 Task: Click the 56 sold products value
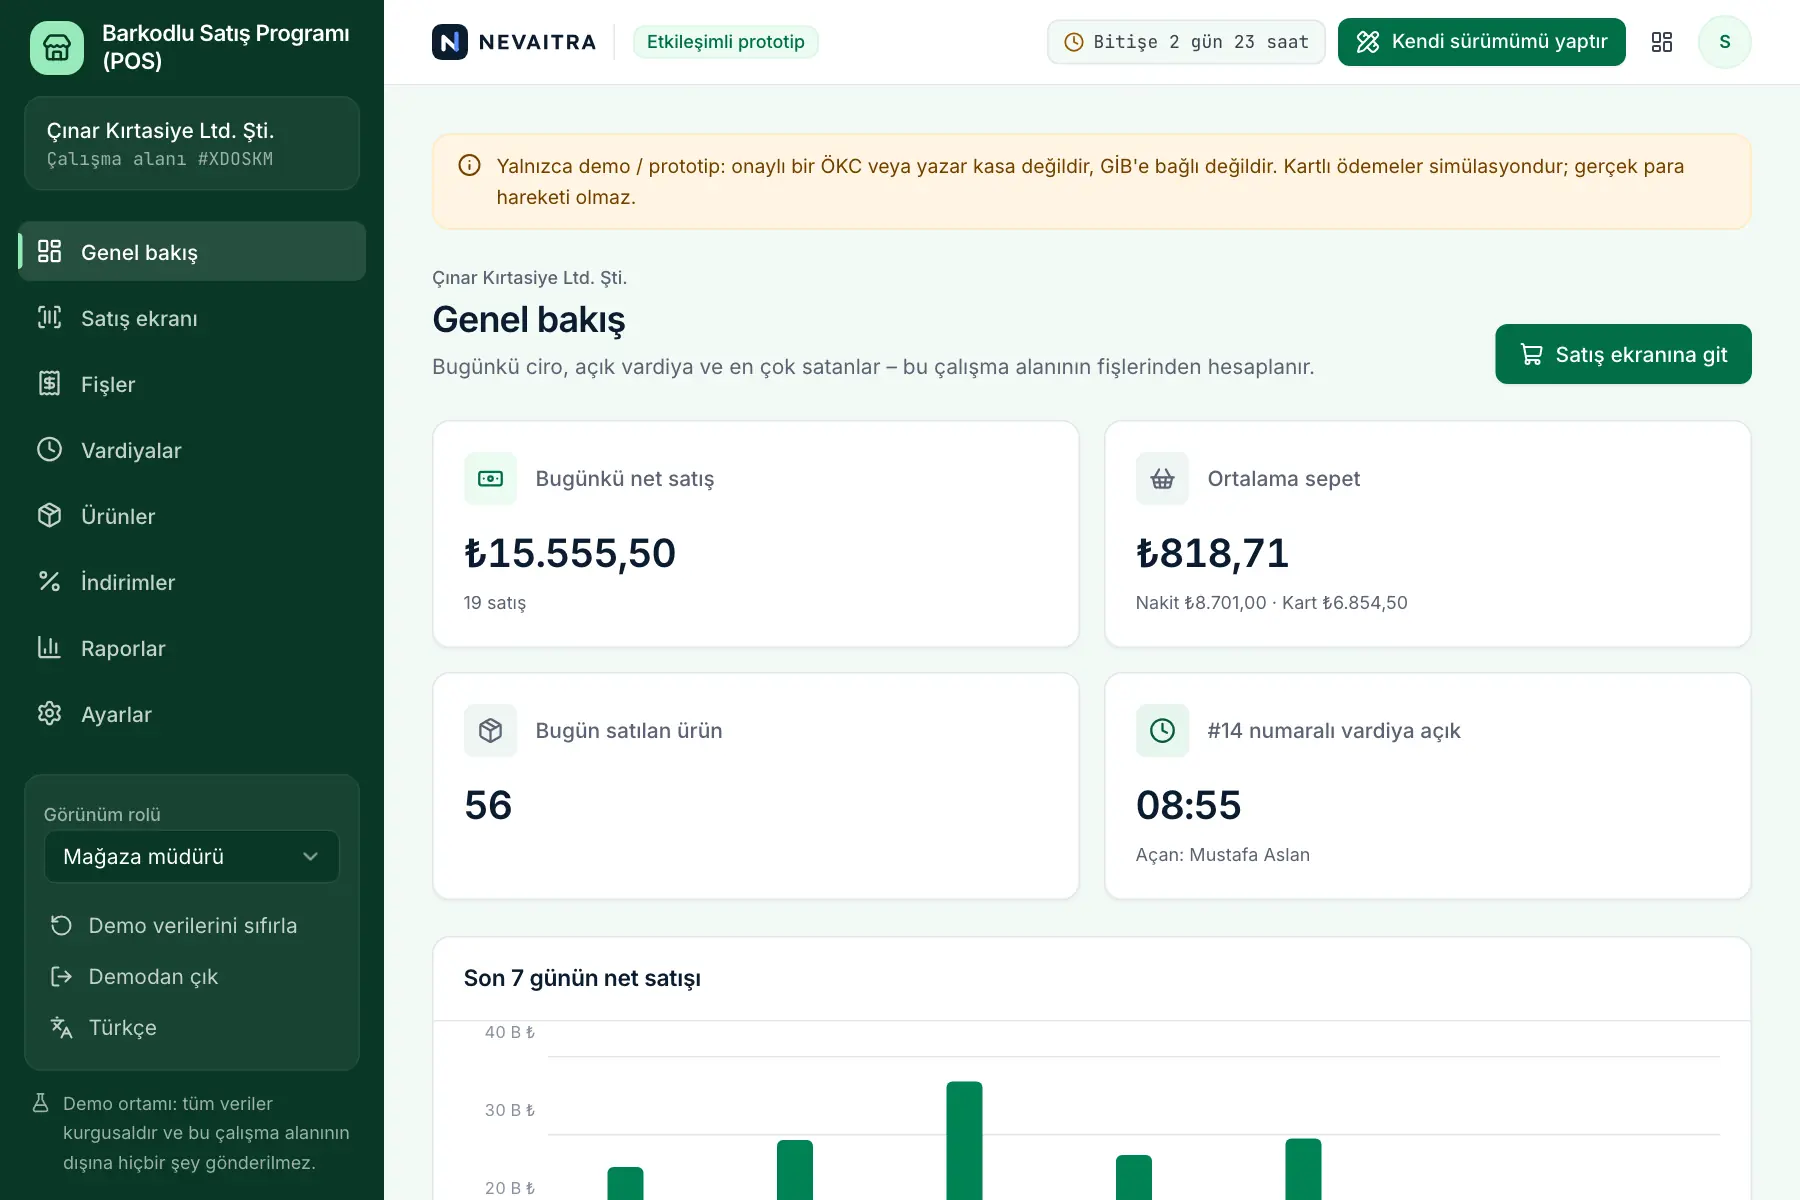click(488, 805)
